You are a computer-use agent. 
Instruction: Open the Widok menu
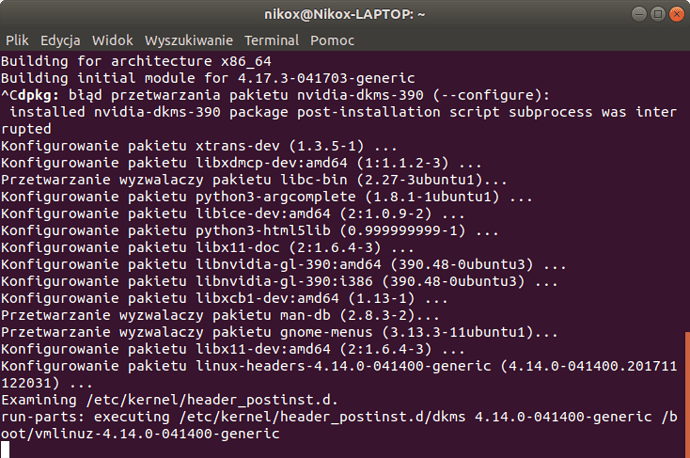click(x=112, y=41)
